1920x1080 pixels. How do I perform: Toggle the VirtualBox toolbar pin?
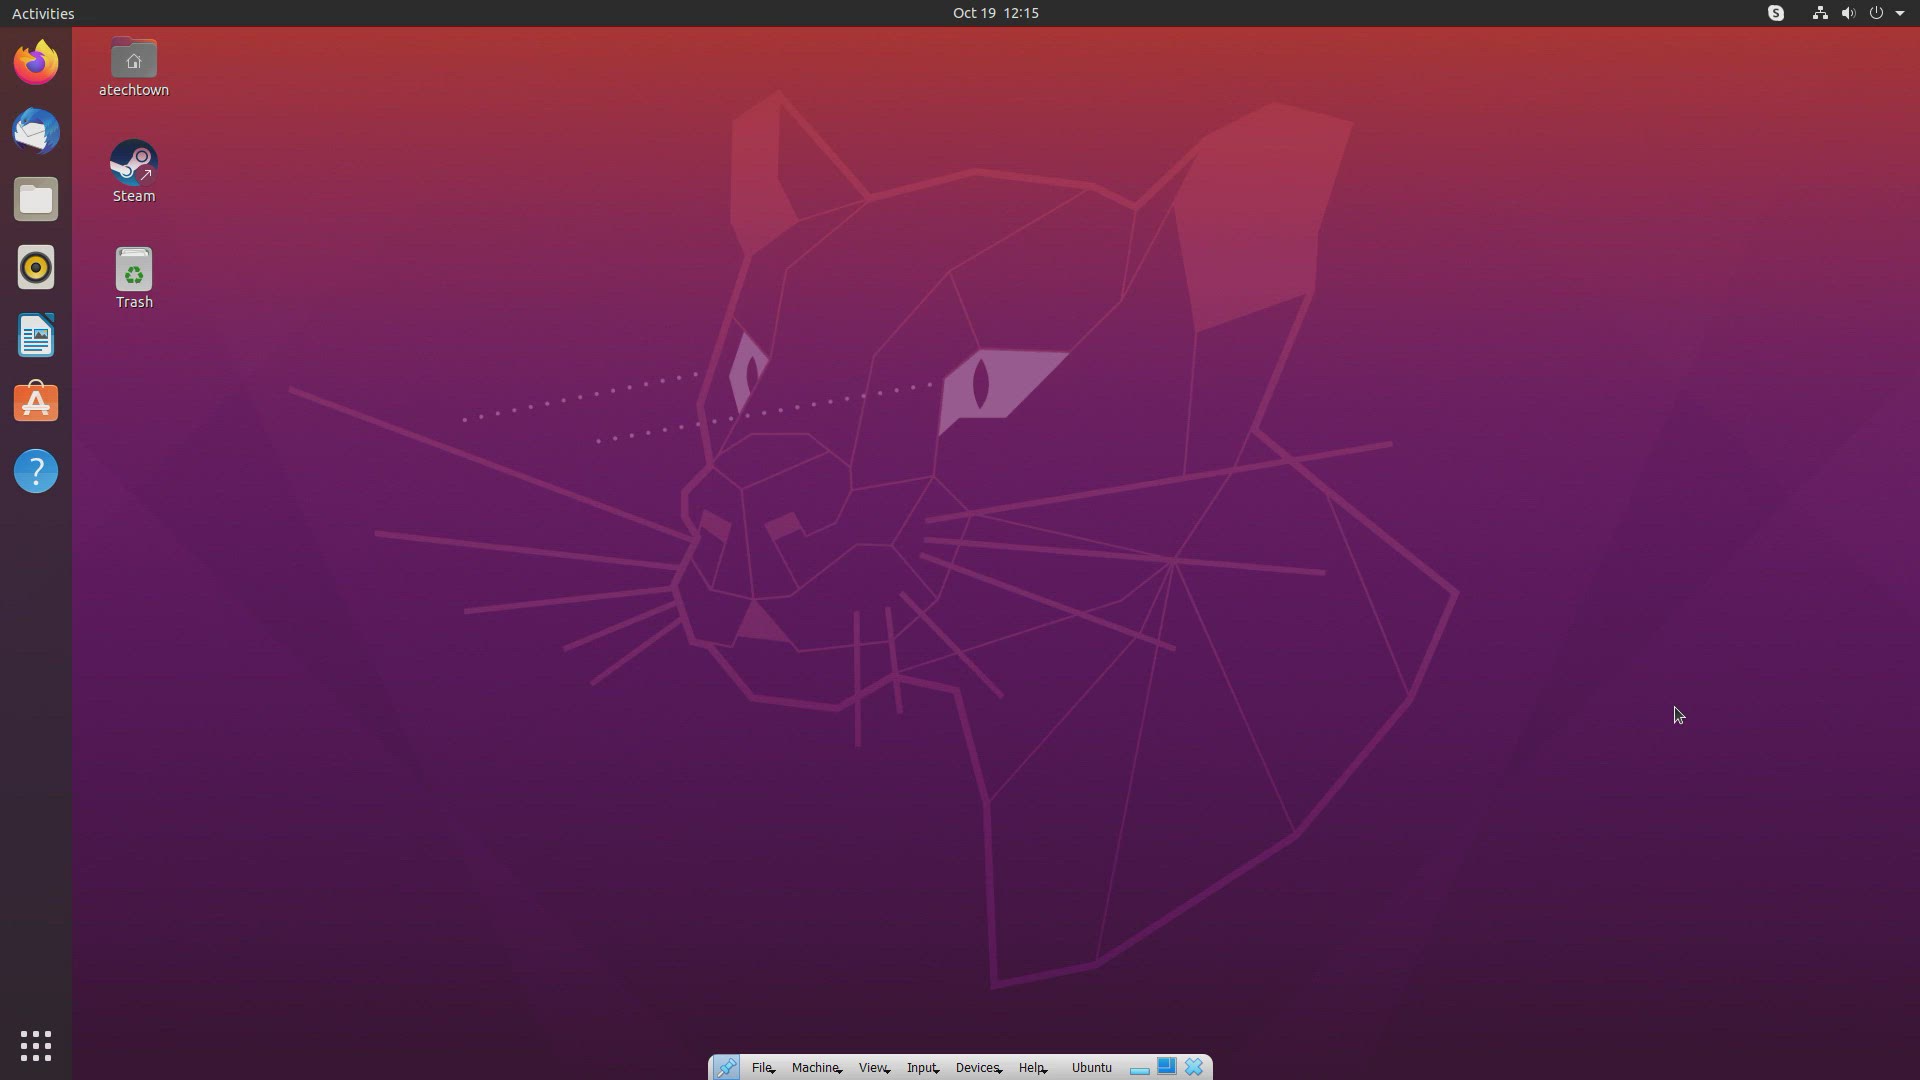pos(727,1068)
